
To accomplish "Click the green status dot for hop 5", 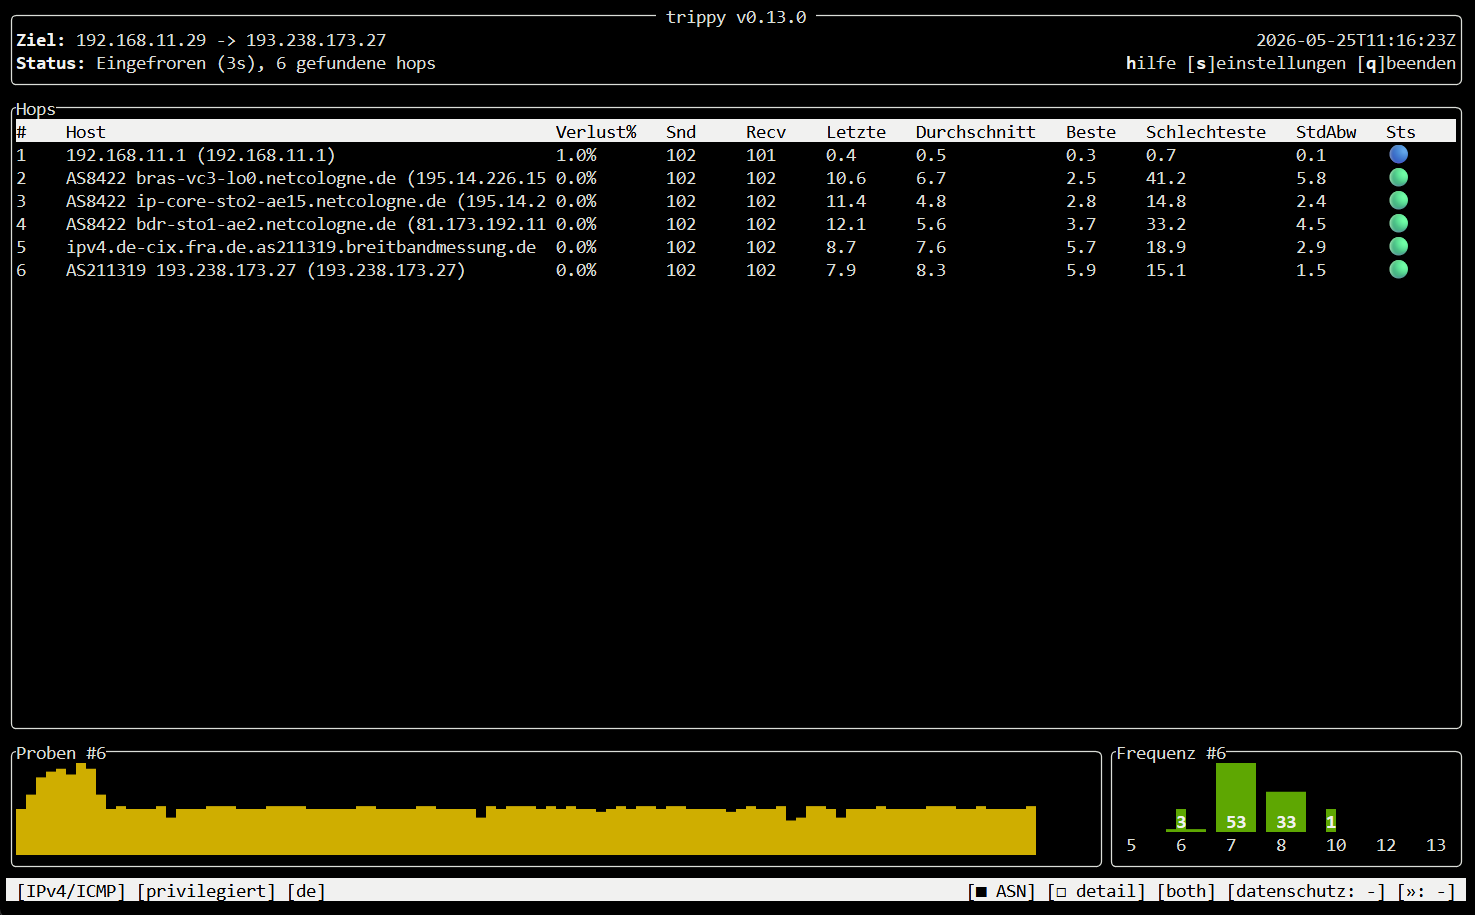I will click(x=1398, y=246).
